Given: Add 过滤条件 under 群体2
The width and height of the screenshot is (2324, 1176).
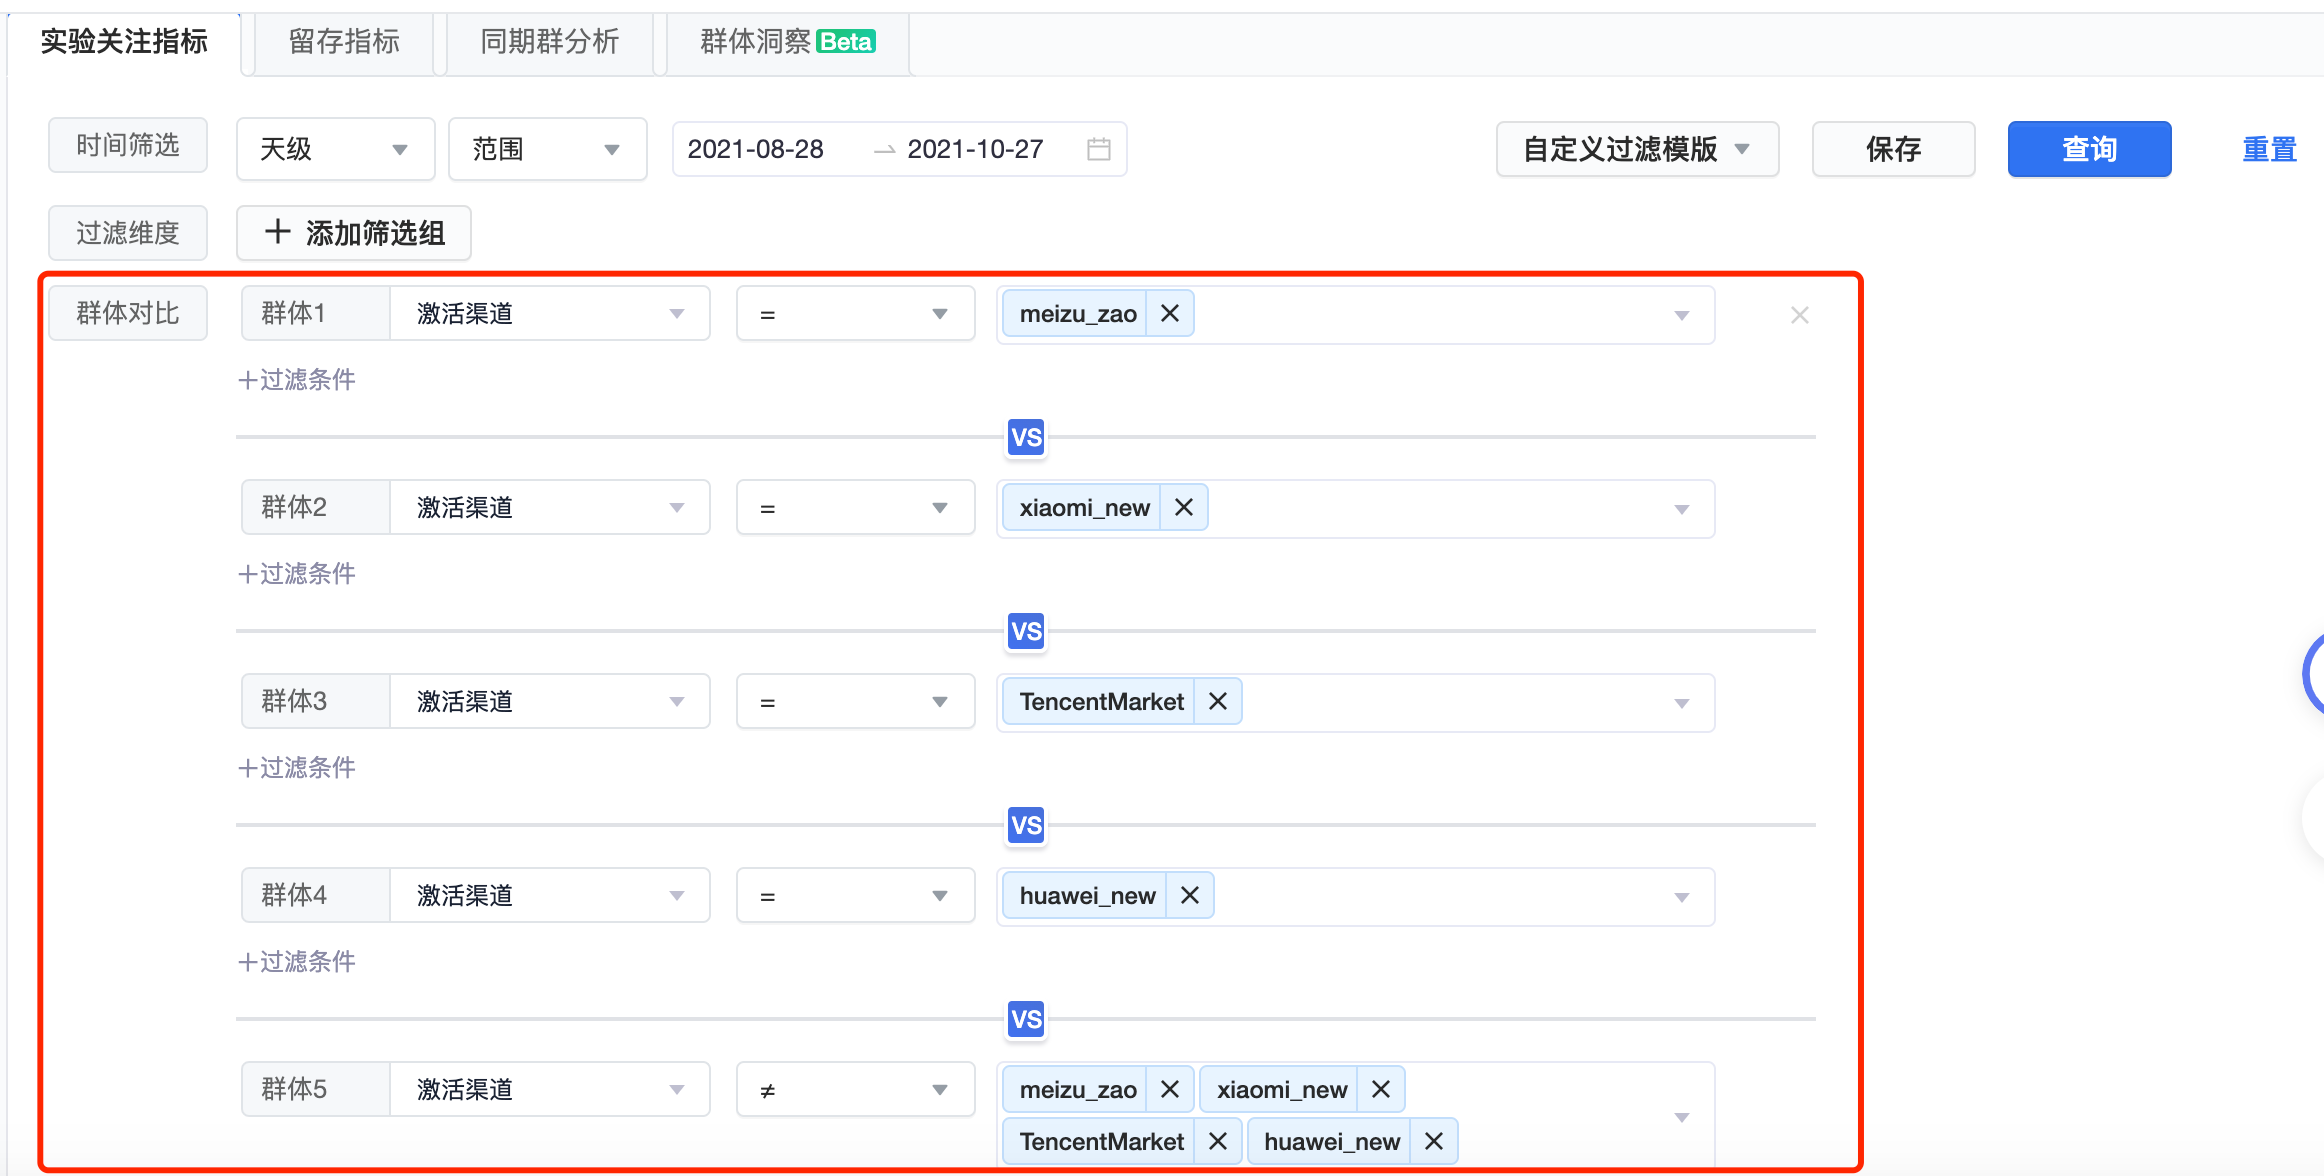Looking at the screenshot, I should tap(297, 574).
